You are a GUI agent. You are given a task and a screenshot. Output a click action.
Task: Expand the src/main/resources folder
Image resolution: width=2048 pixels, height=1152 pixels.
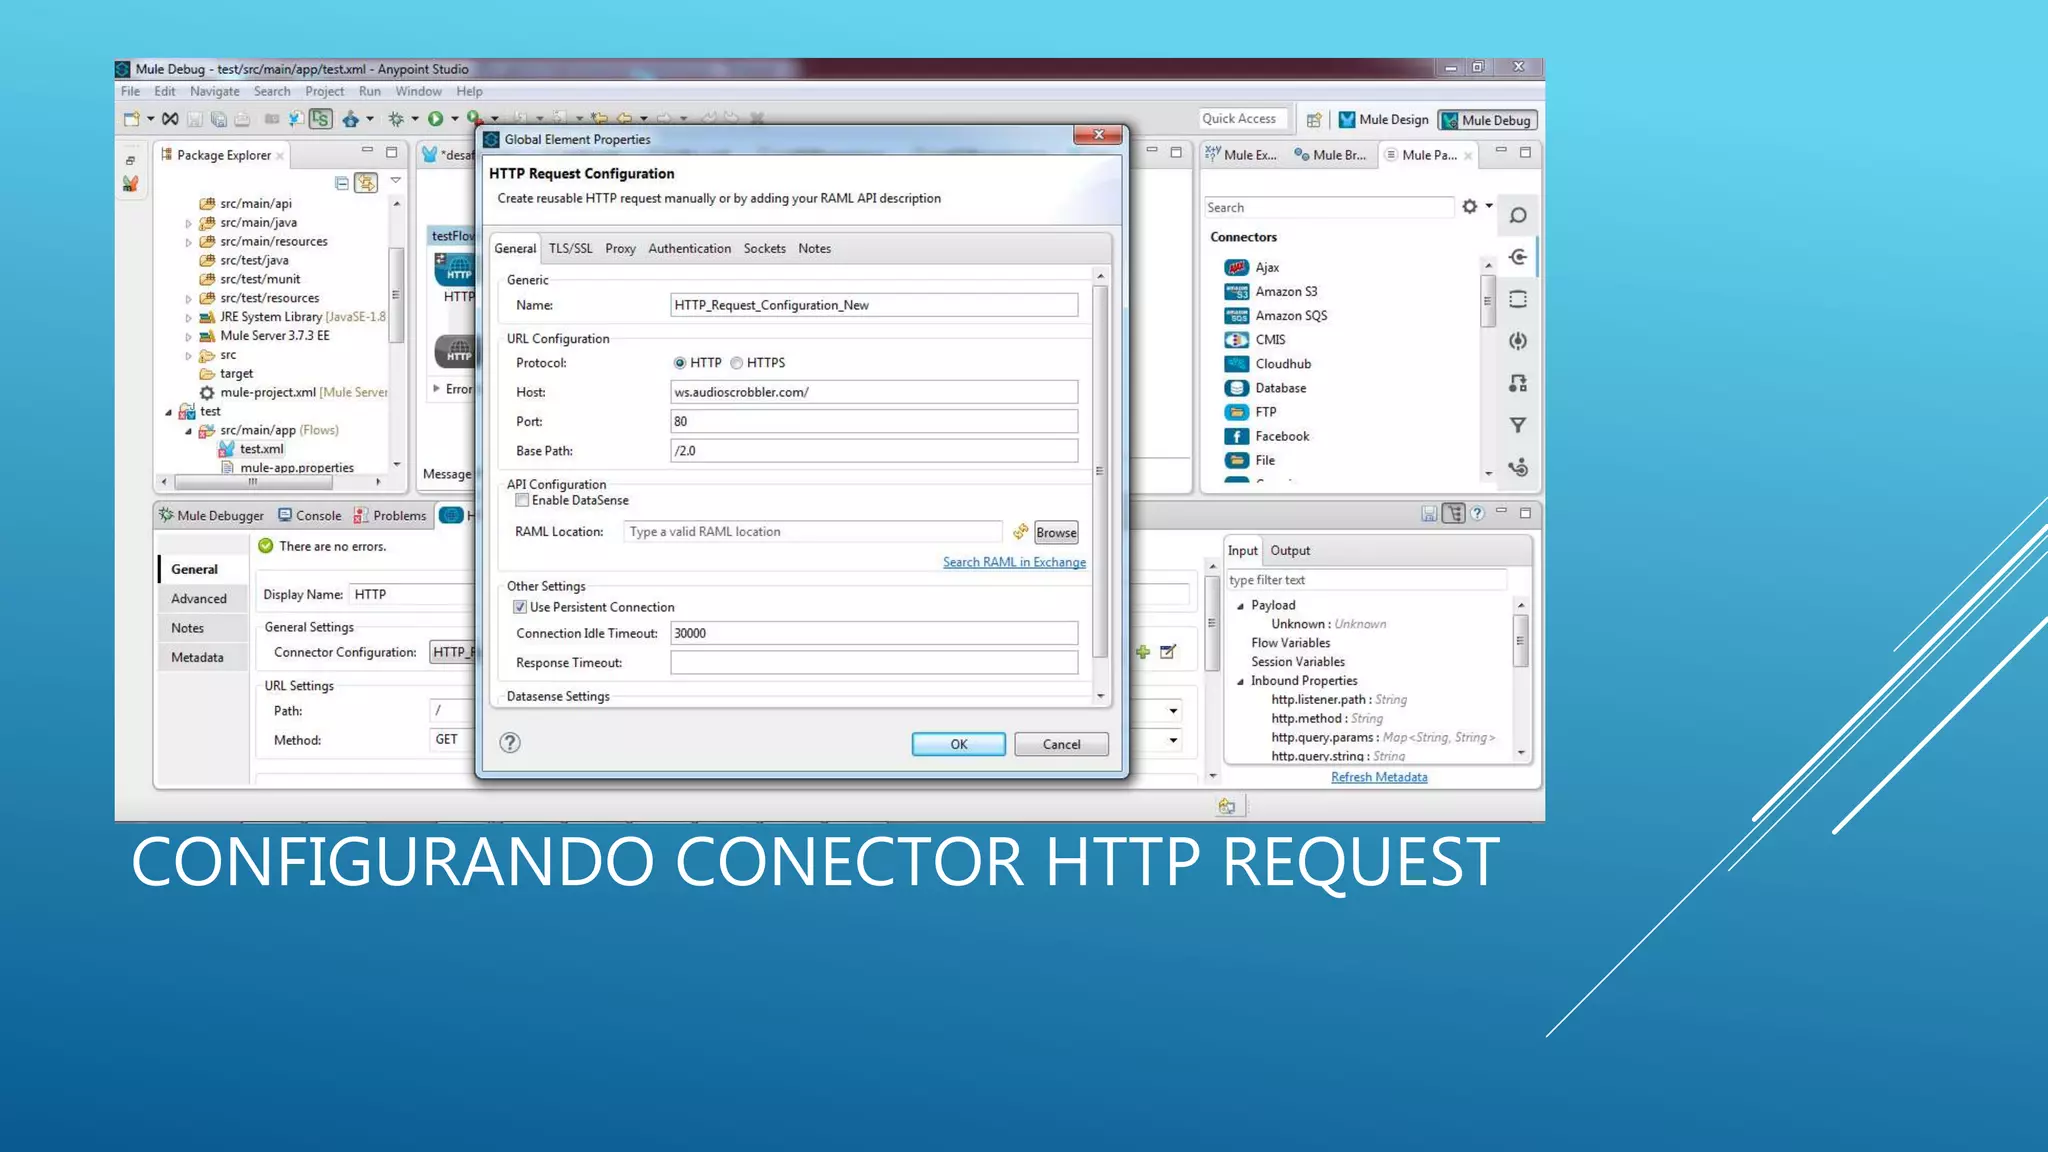(189, 242)
